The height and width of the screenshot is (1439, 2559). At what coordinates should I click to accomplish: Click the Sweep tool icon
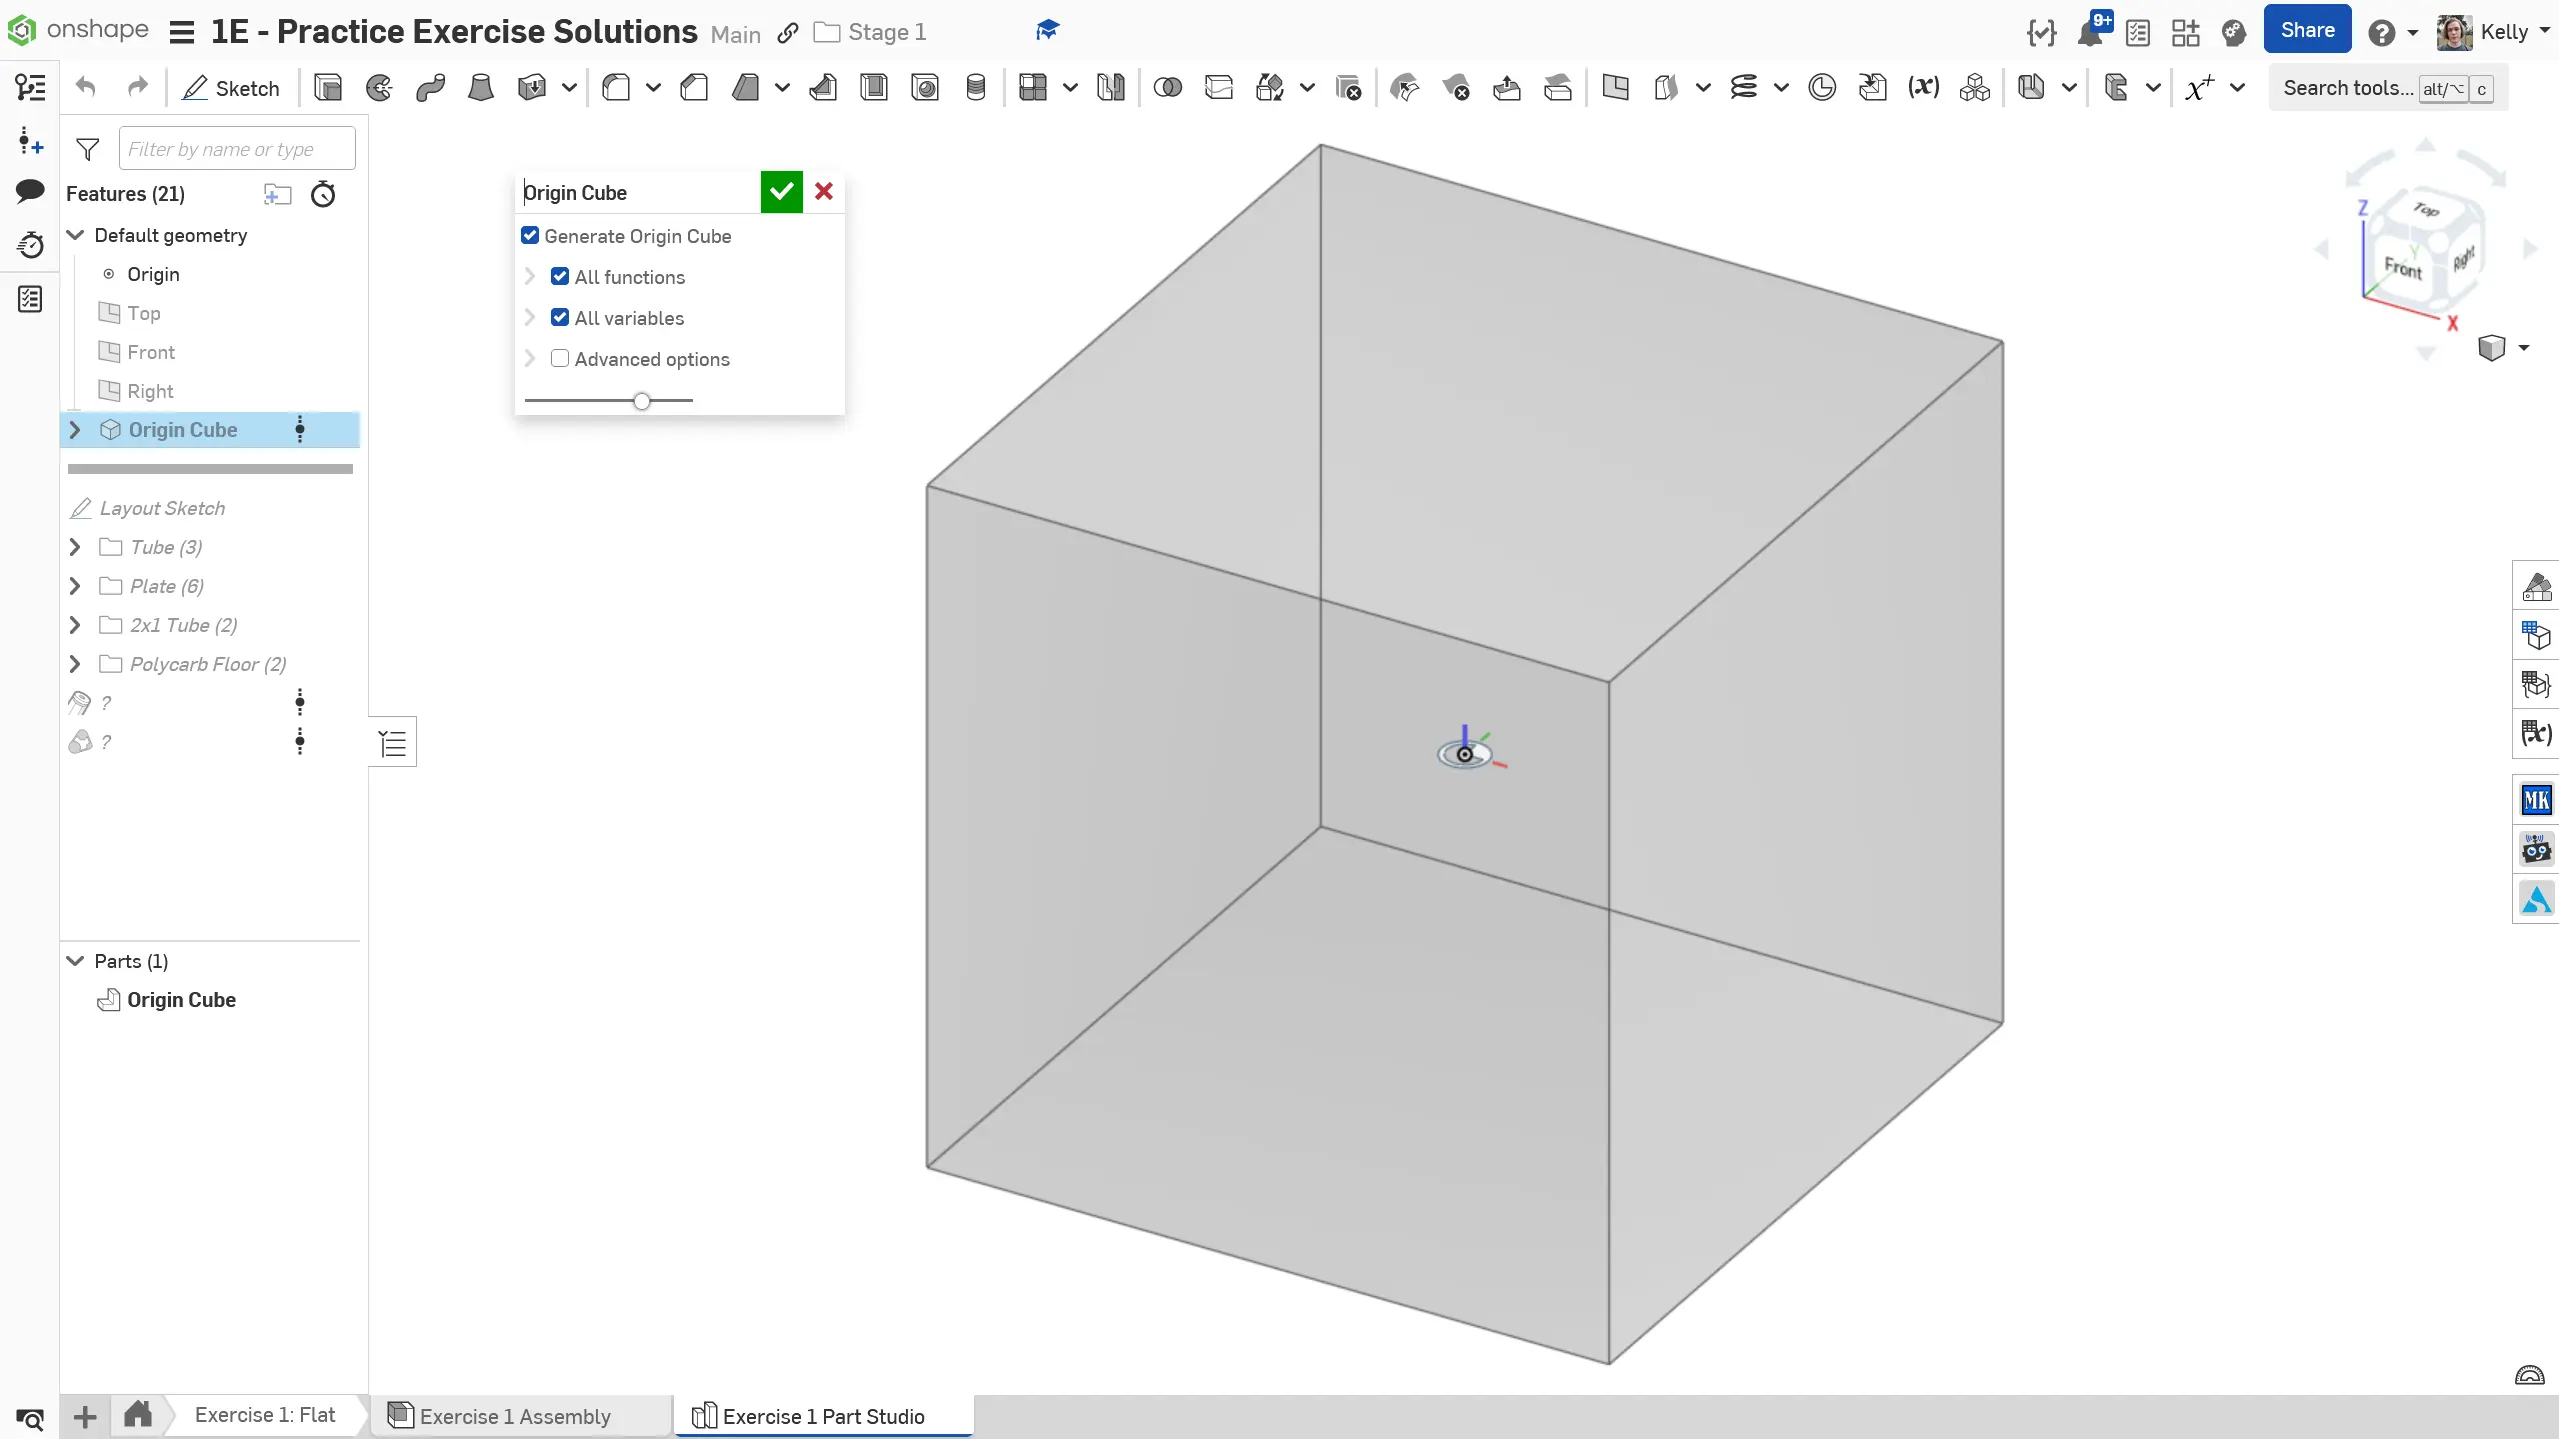click(x=430, y=88)
